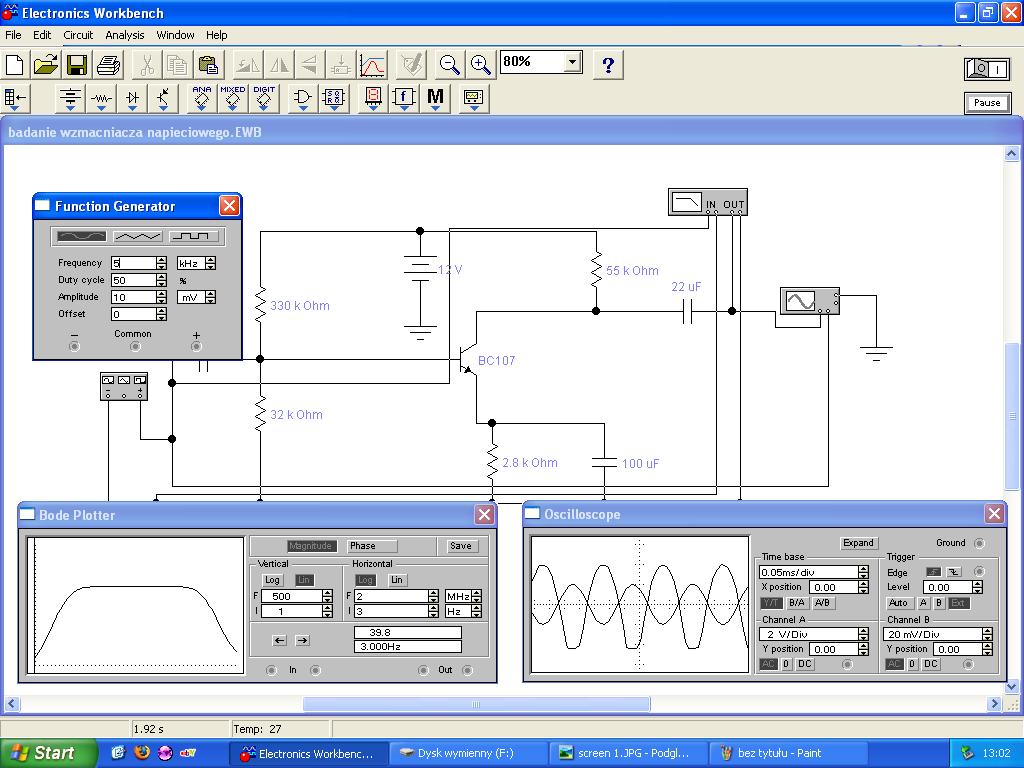Click the Cut scissors icon
This screenshot has height=768, width=1024.
click(147, 65)
